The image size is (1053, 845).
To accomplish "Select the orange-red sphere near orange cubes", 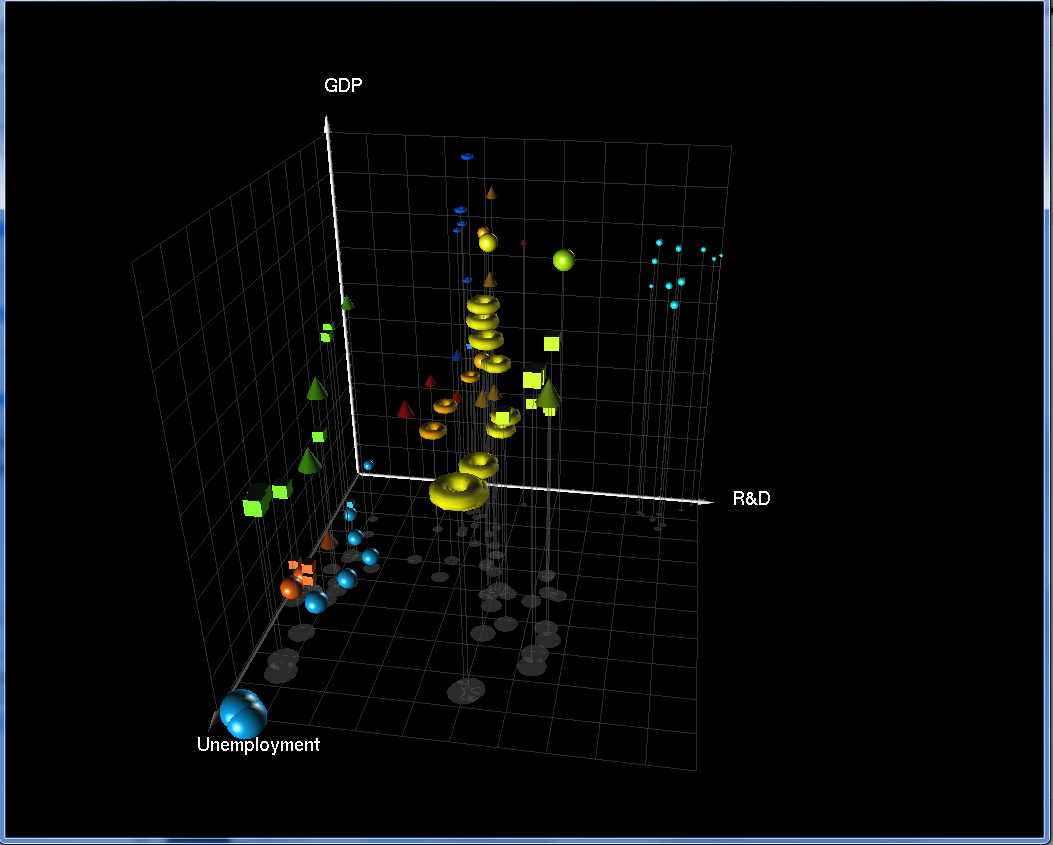I will [290, 589].
